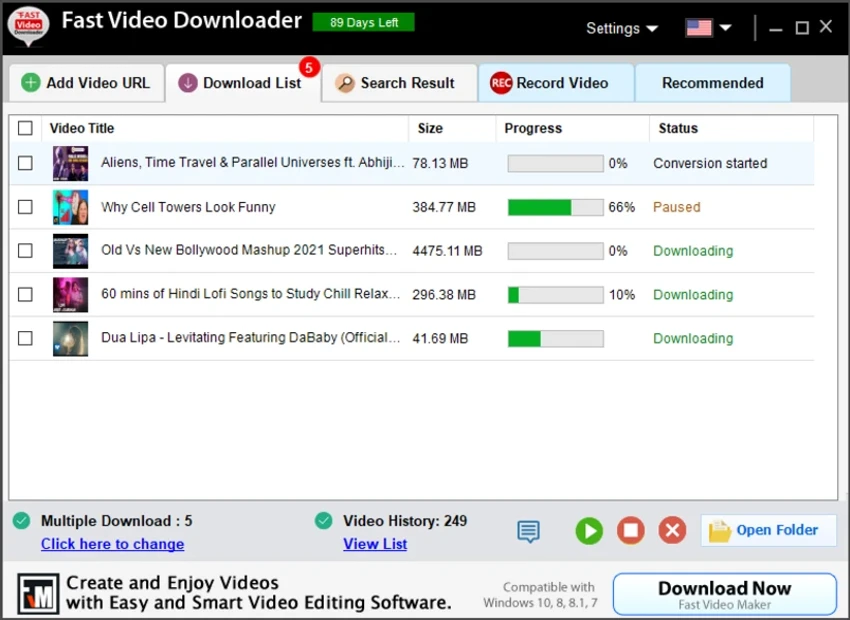This screenshot has height=620, width=850.
Task: Click the progress bar of Dua Lipa Levitating
Action: tap(556, 339)
